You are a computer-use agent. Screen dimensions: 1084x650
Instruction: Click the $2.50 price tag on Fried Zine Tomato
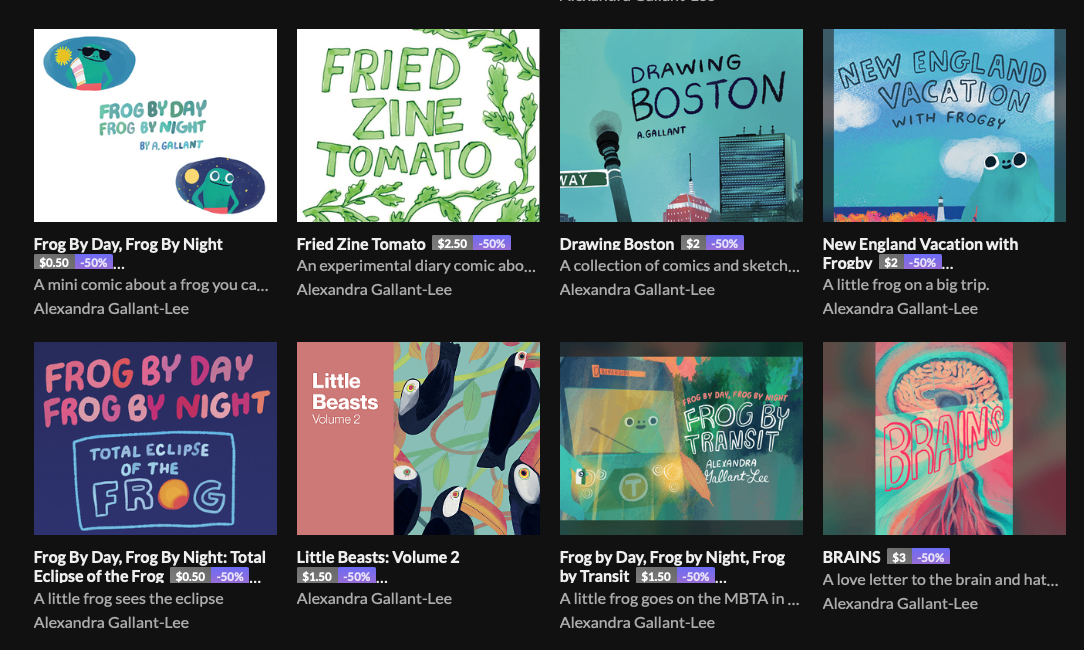(452, 244)
